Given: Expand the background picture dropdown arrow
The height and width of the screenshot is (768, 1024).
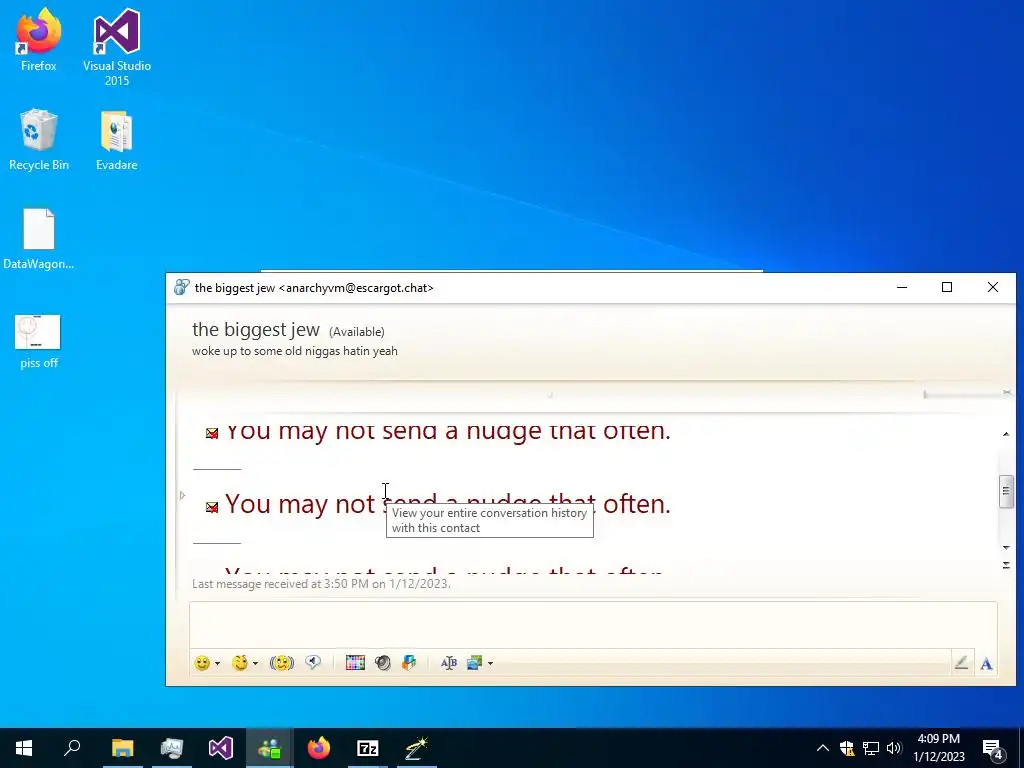Looking at the screenshot, I should [490, 664].
